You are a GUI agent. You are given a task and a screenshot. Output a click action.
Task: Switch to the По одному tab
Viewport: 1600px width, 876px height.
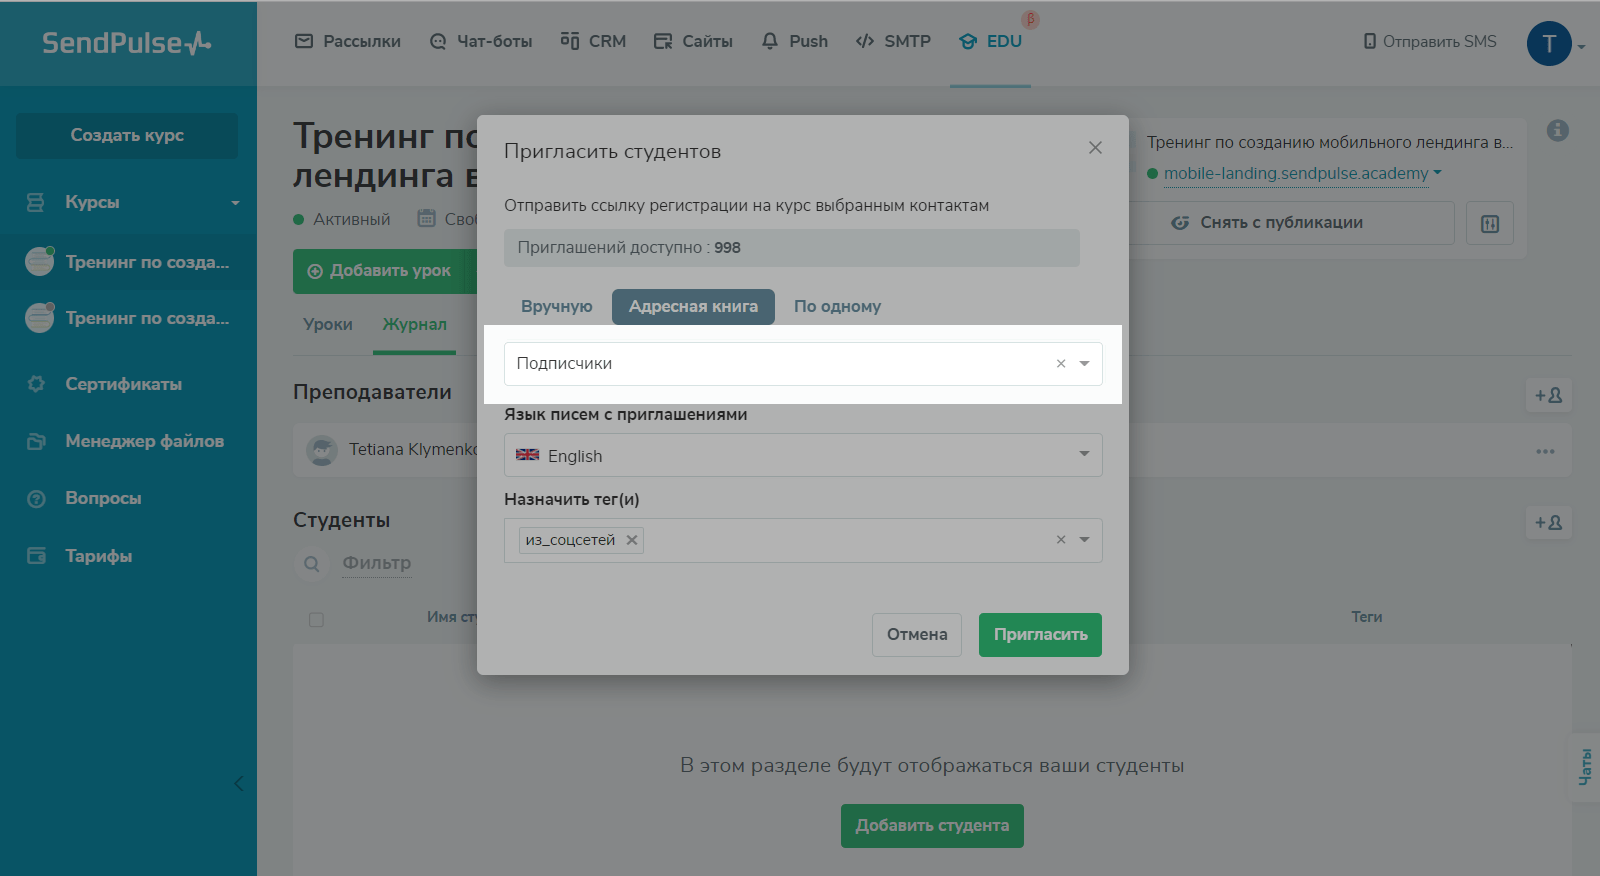pyautogui.click(x=837, y=306)
